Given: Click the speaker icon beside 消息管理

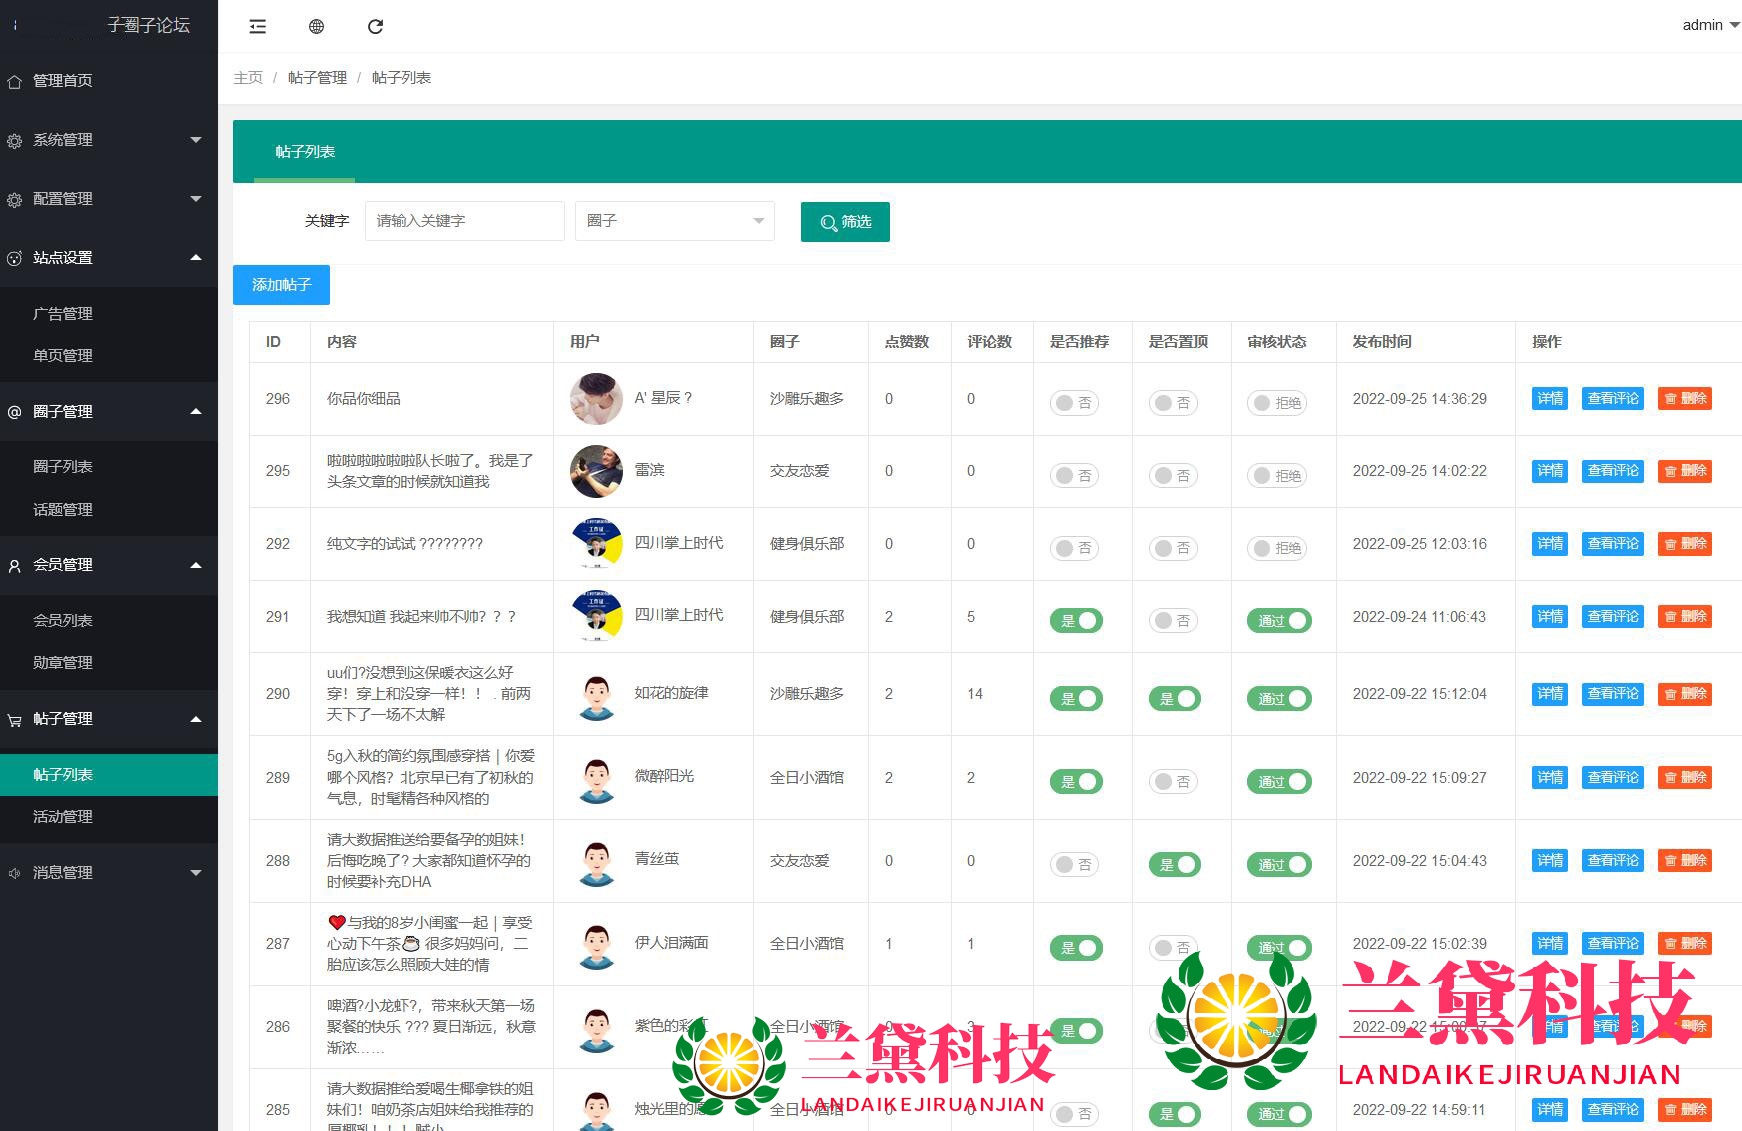Looking at the screenshot, I should [x=15, y=874].
